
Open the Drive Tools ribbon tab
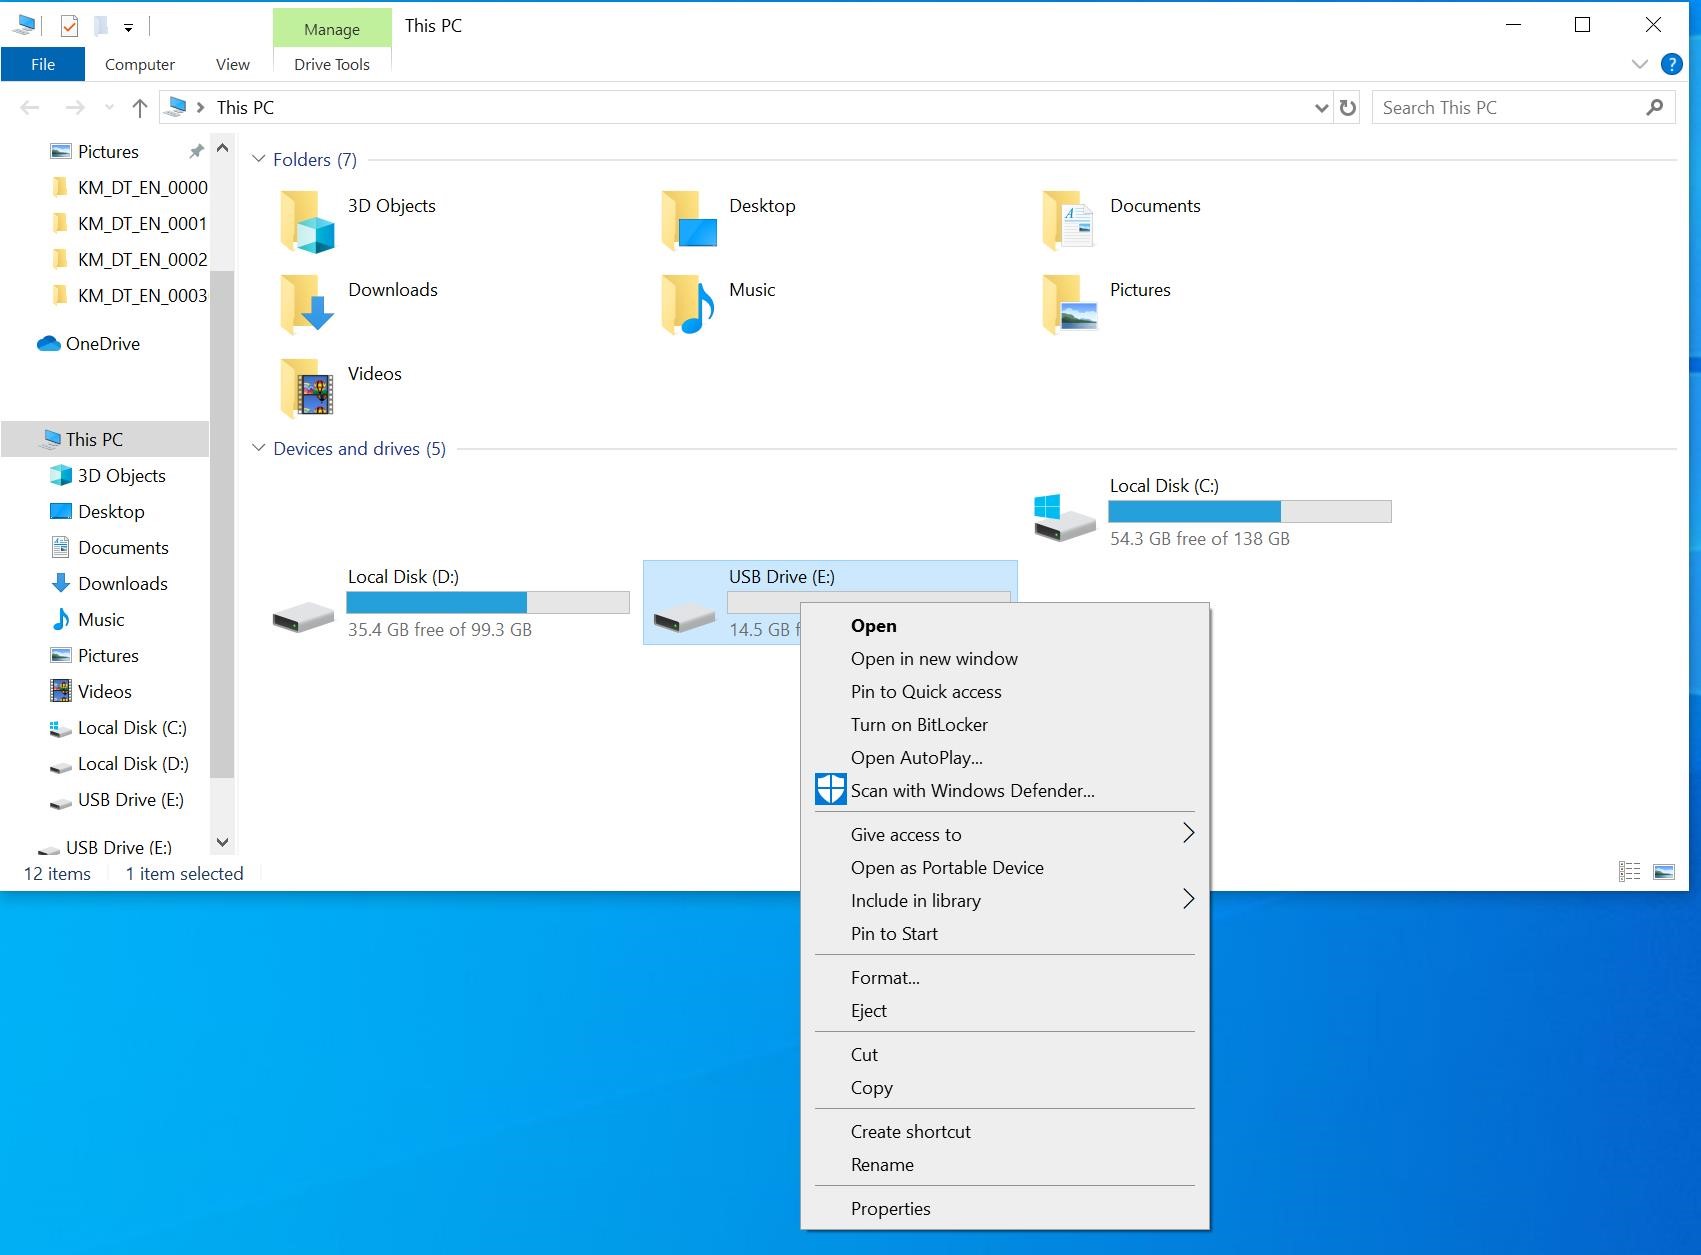(331, 64)
